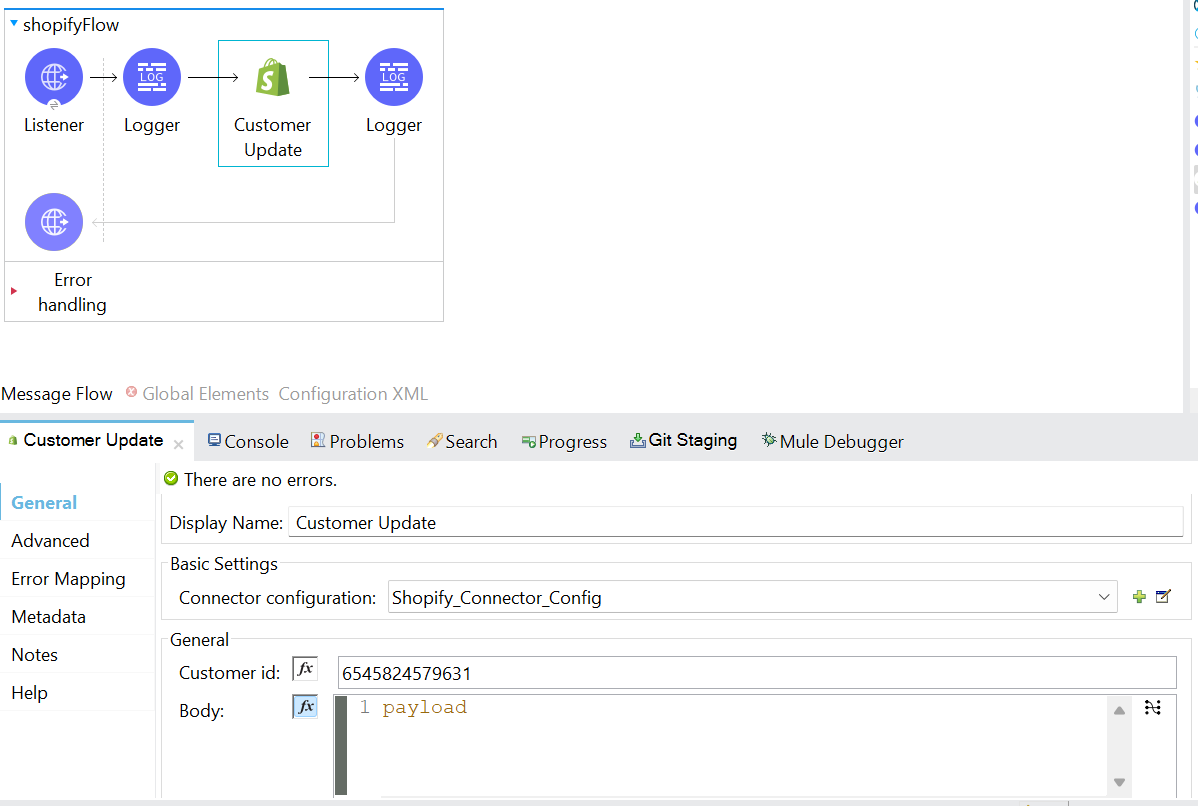The image size is (1198, 806).
Task: Click the second Logger after Customer Update
Action: pos(394,77)
